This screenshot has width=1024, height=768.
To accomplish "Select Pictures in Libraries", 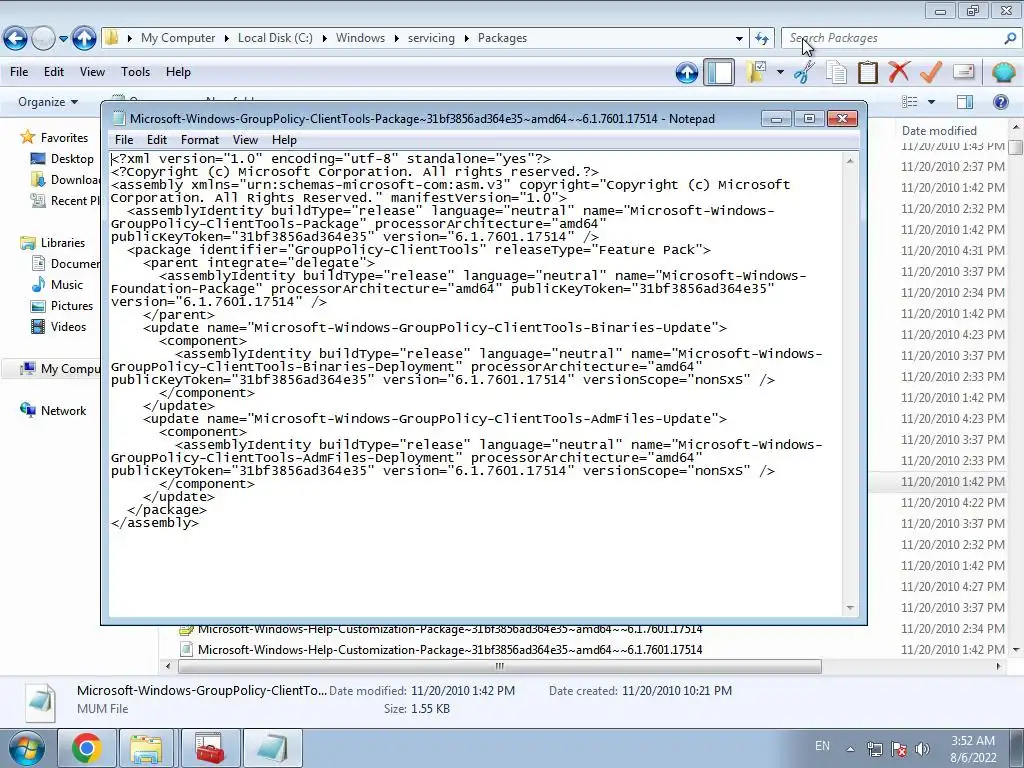I will point(72,306).
